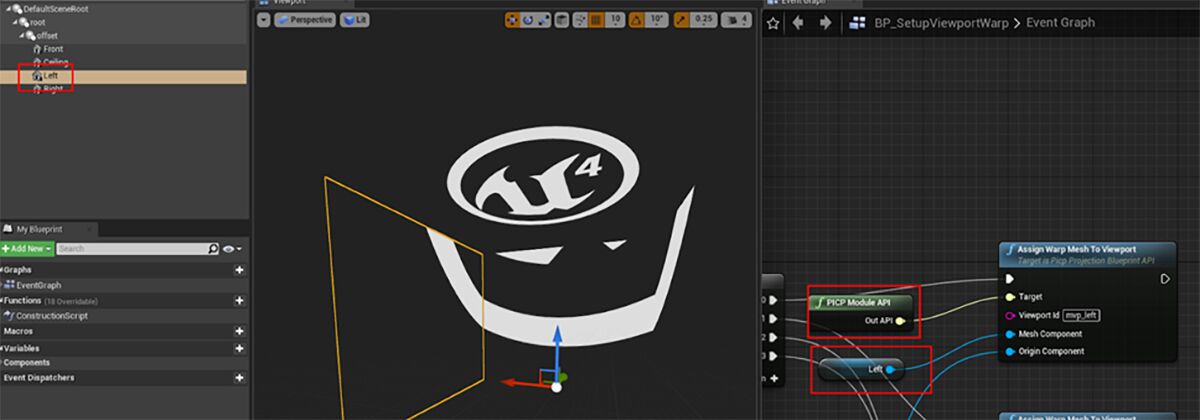Open grid snap size value 10
1200x420 pixels.
[x=616, y=20]
